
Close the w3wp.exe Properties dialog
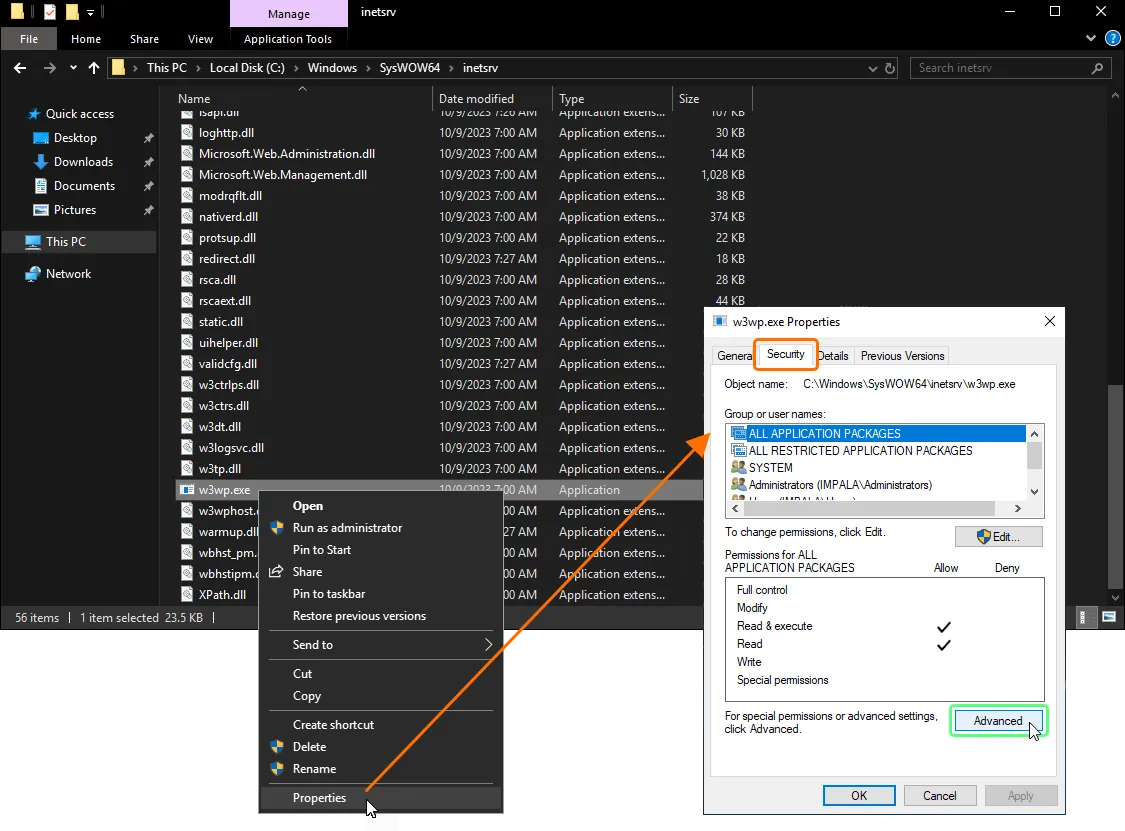1050,321
